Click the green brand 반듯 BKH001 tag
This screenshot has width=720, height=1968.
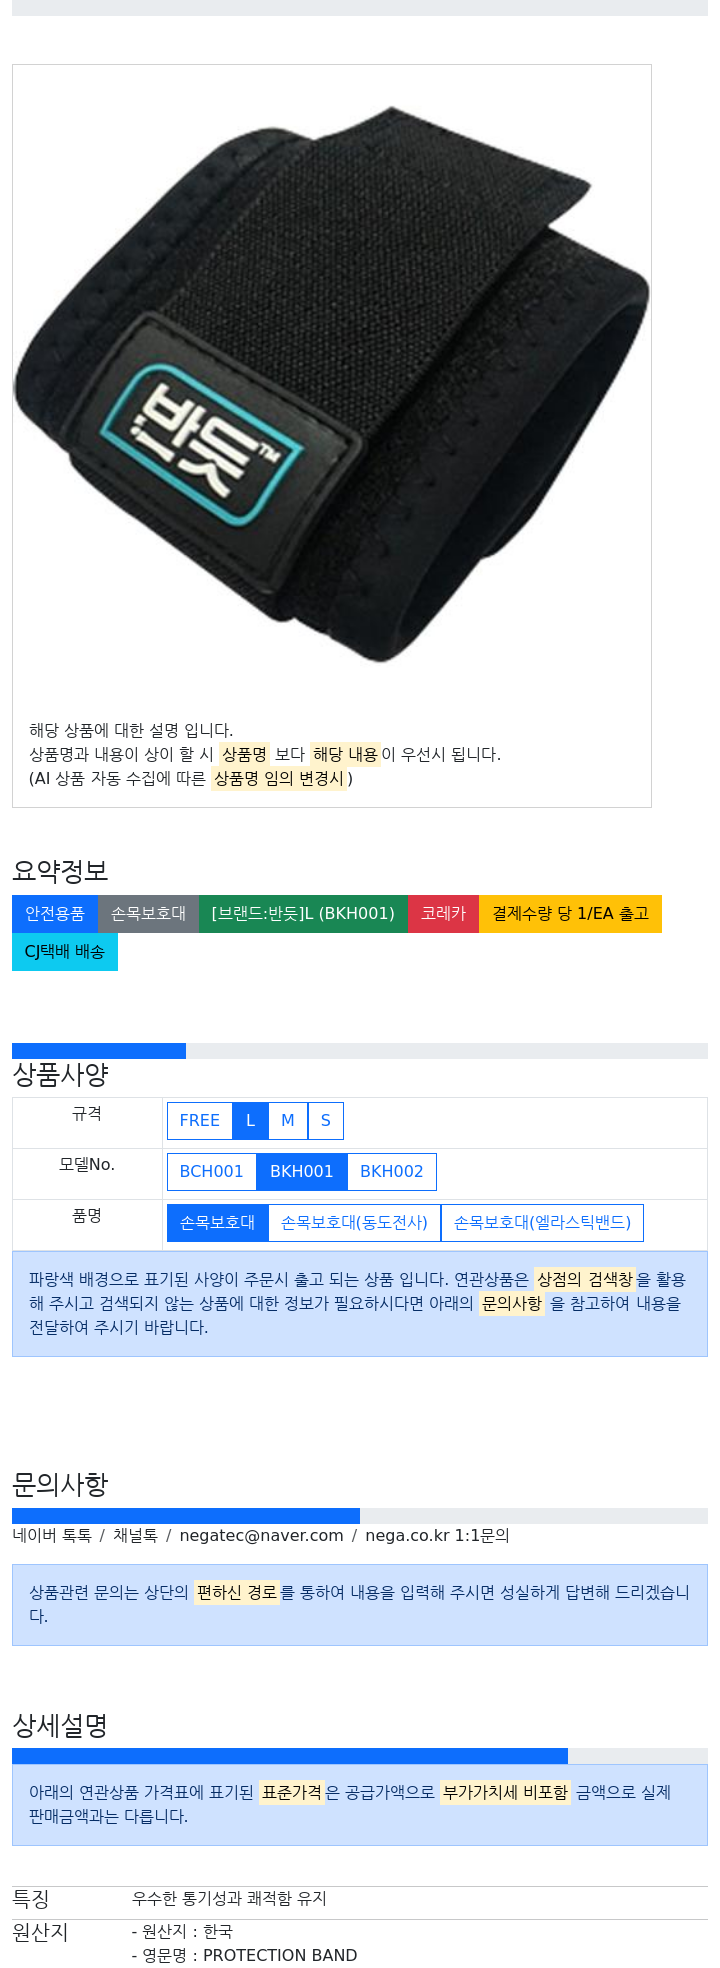click(x=303, y=914)
